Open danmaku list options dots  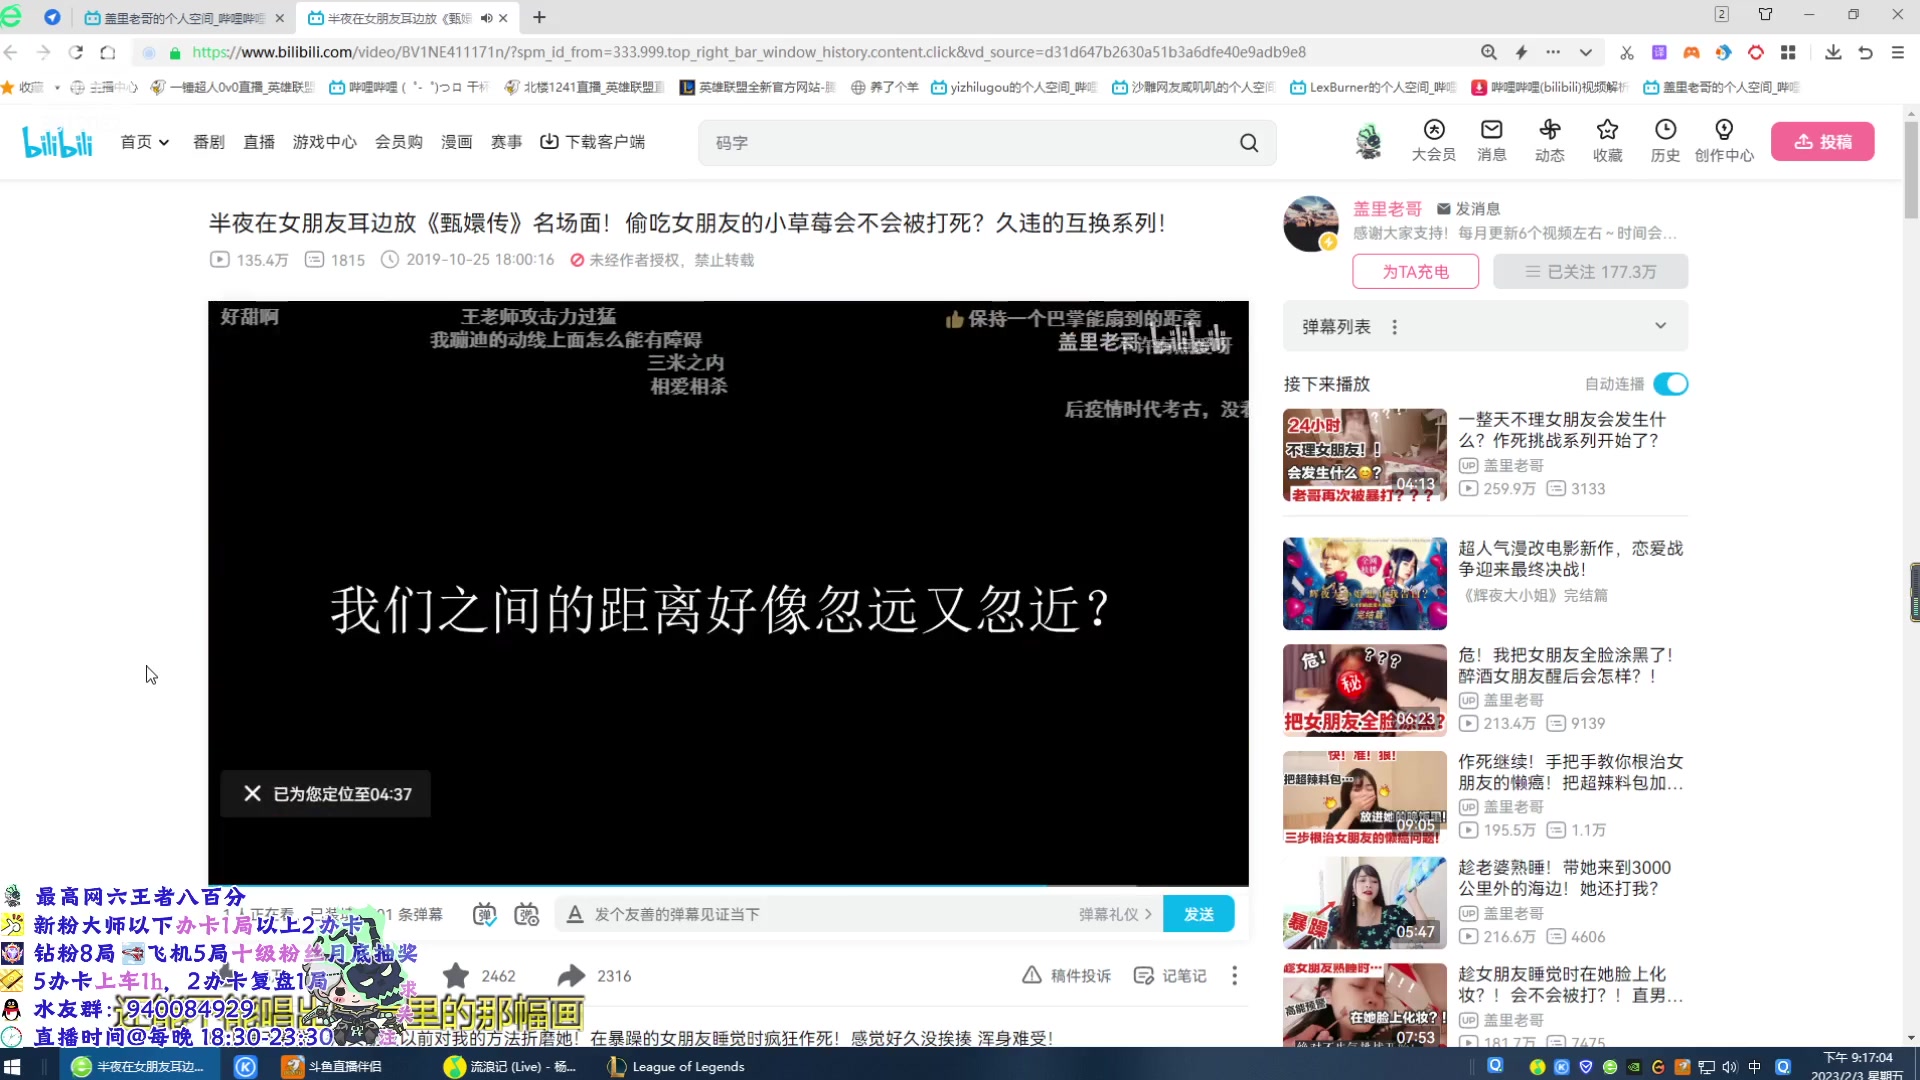[1394, 327]
